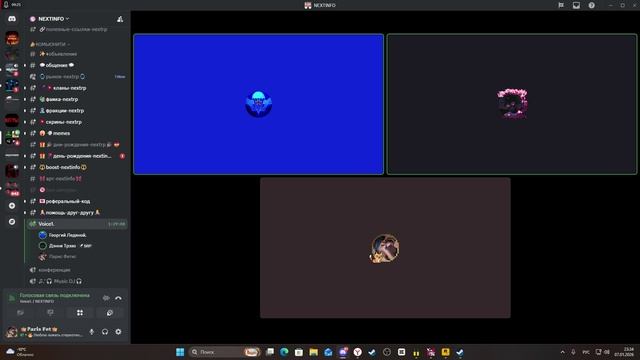The image size is (640, 360).
Task: Open the red-lettered black server icon
Action: pos(12,120)
